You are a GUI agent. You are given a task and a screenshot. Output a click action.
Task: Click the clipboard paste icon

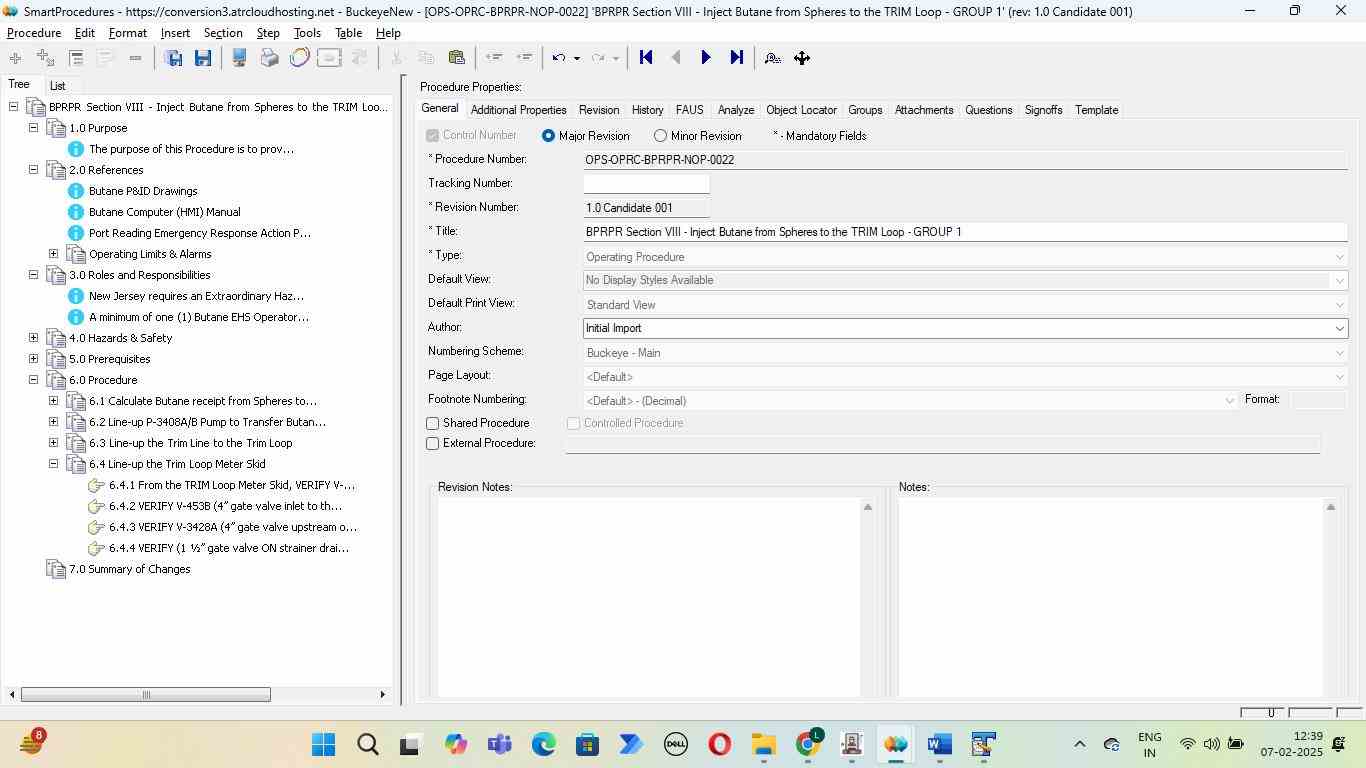(x=457, y=58)
